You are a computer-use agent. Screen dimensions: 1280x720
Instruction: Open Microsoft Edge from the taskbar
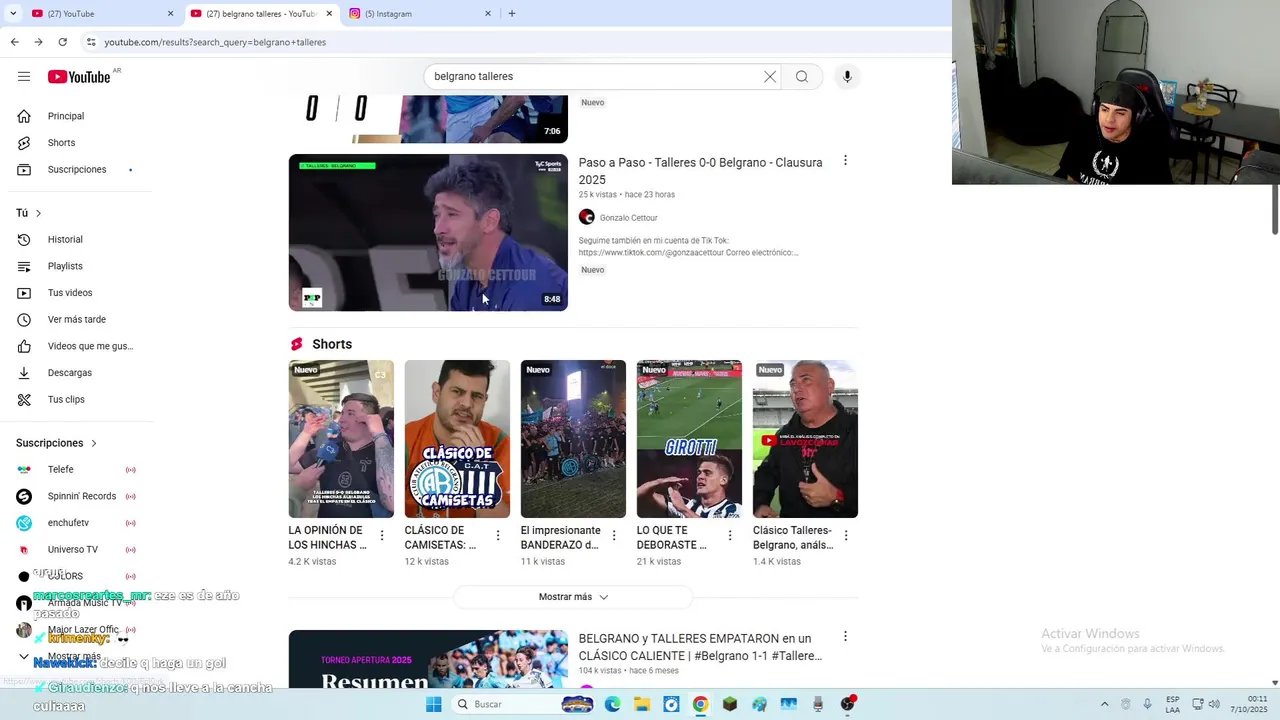613,704
